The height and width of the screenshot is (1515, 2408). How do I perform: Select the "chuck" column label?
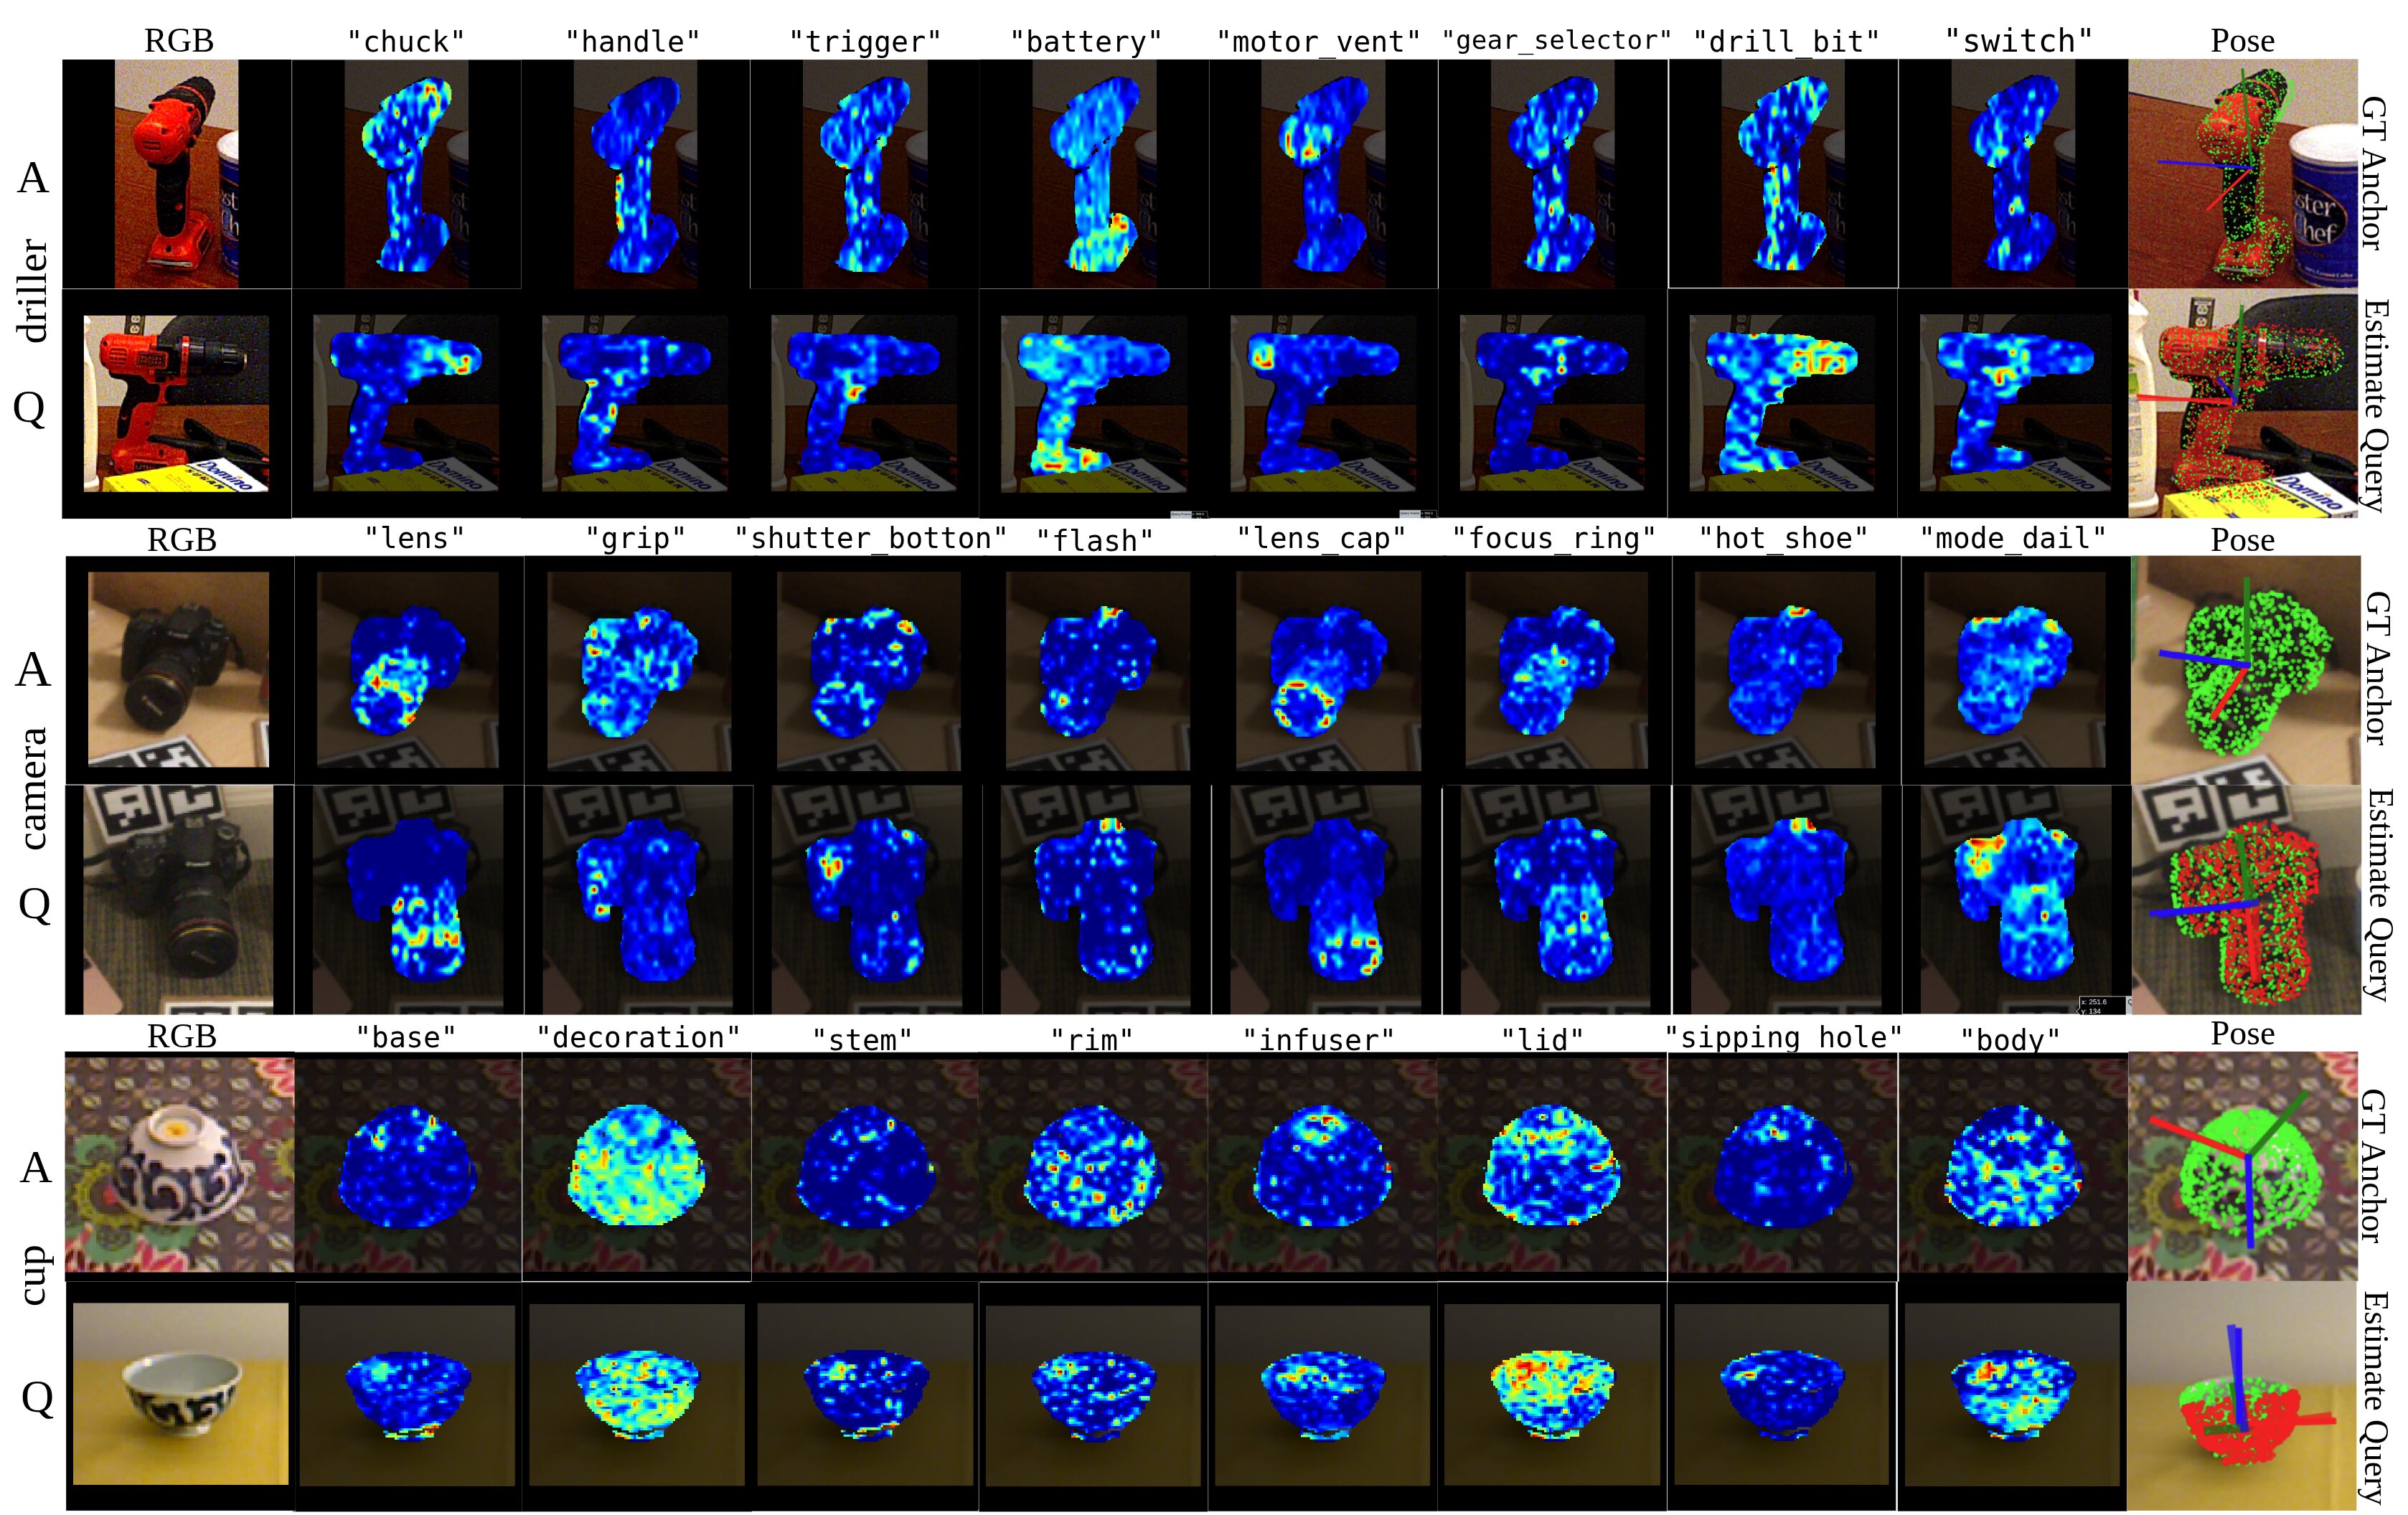point(406,42)
